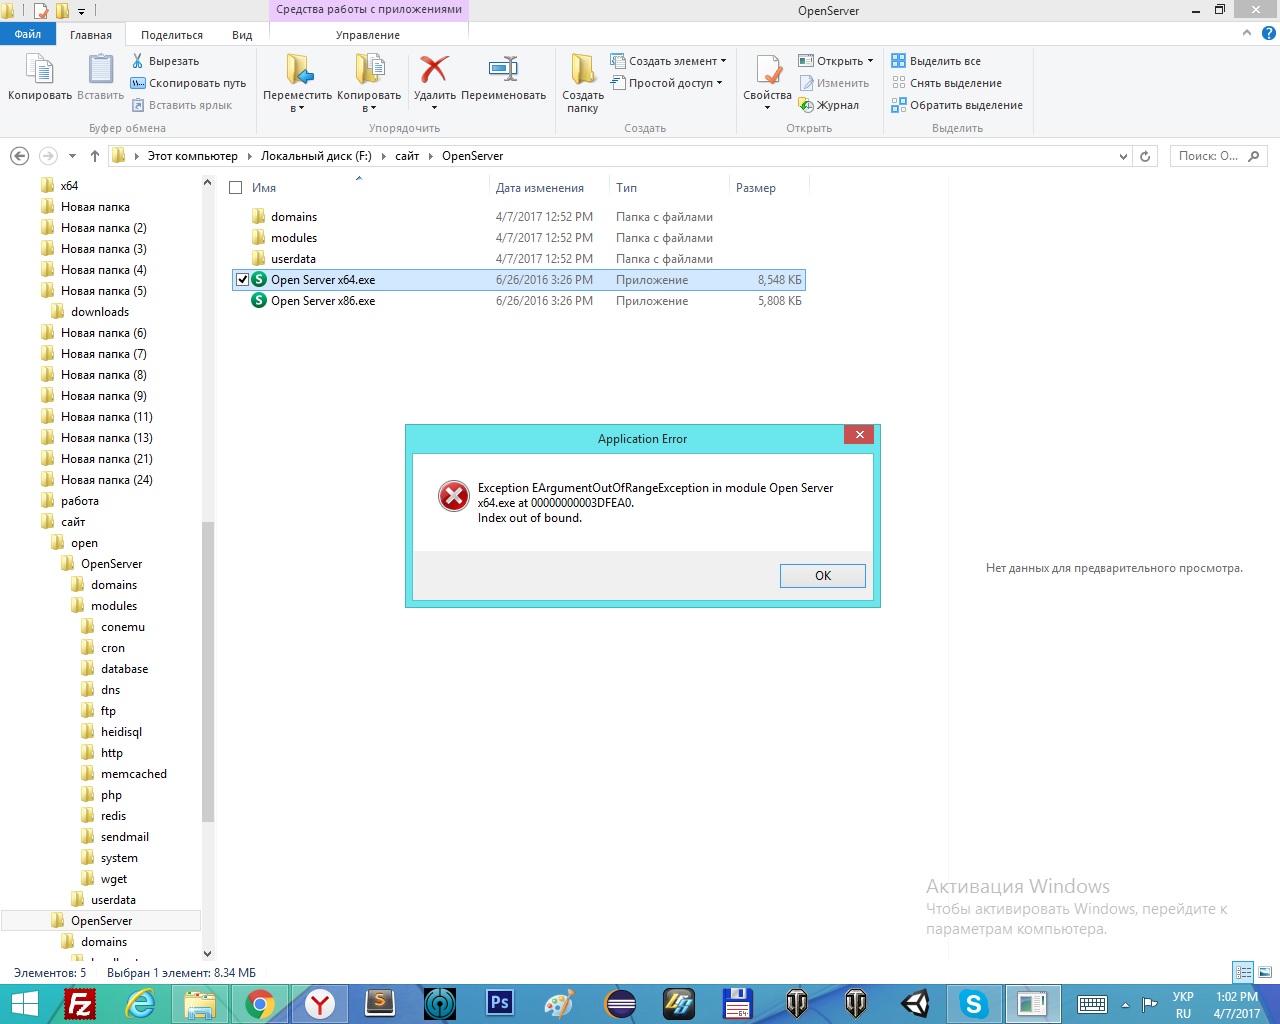1280x1024 pixels.
Task: Select the modules folder in file list
Action: pyautogui.click(x=294, y=238)
